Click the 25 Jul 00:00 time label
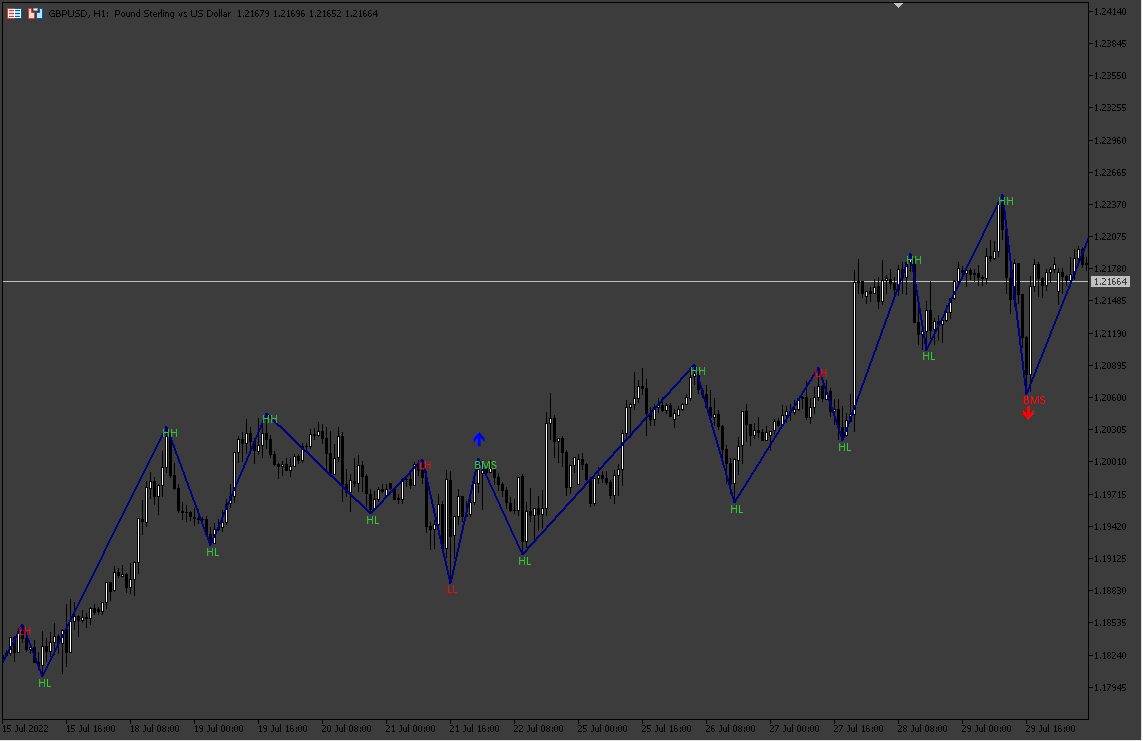 (602, 729)
